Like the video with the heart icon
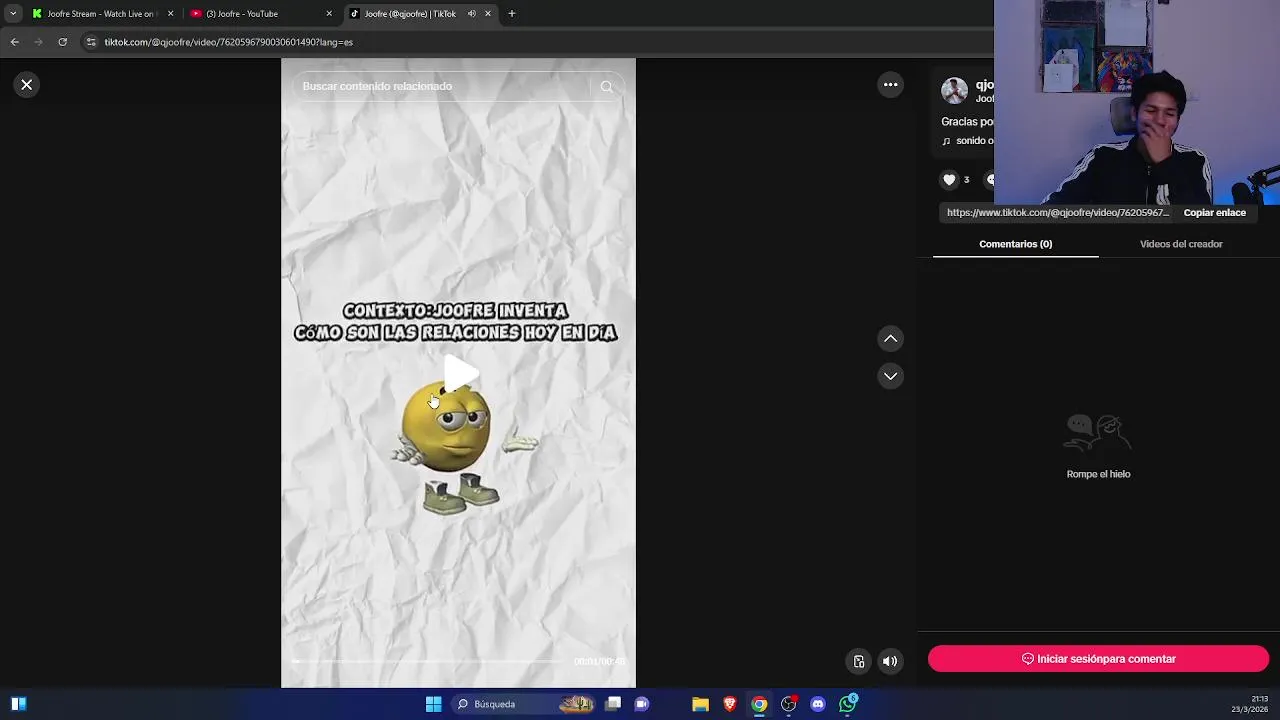 pyautogui.click(x=949, y=180)
